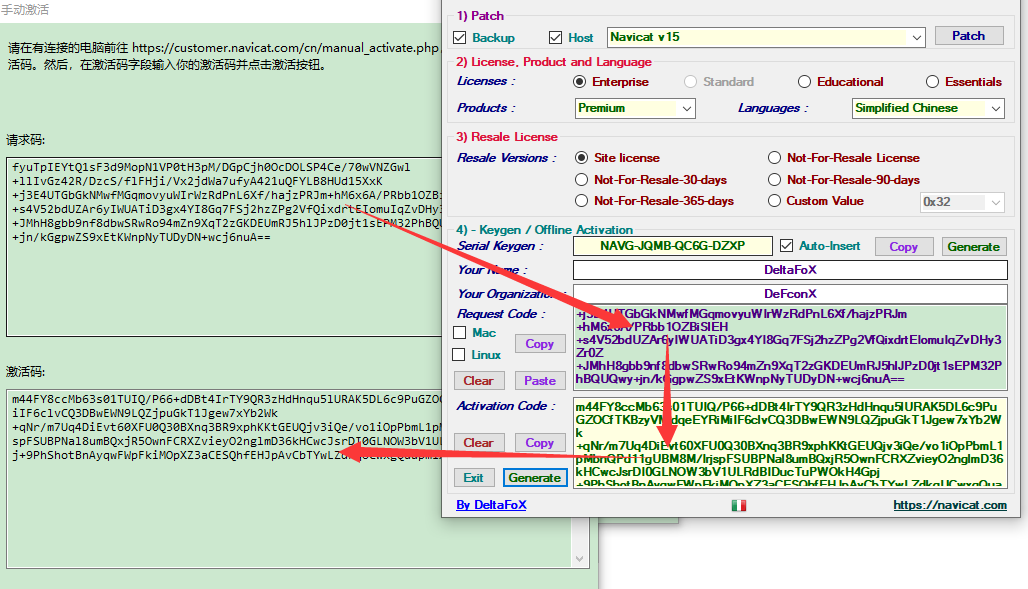
Task: Click the Italian flag icon
Action: coord(739,506)
